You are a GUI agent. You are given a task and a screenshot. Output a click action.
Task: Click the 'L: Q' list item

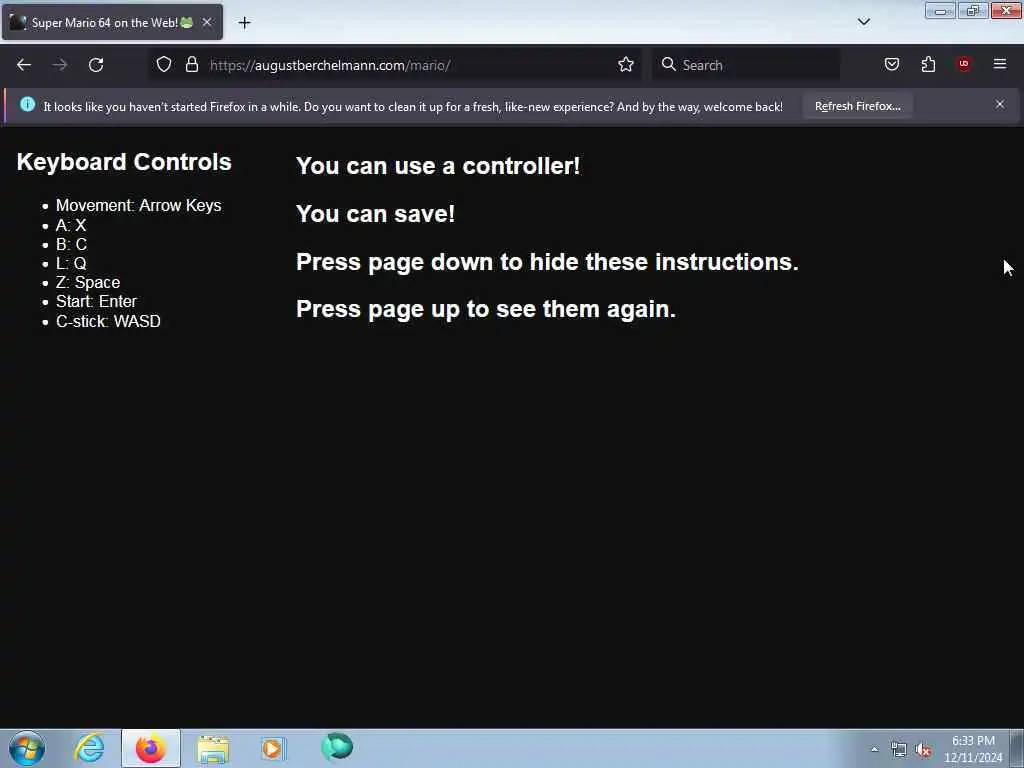[71, 263]
